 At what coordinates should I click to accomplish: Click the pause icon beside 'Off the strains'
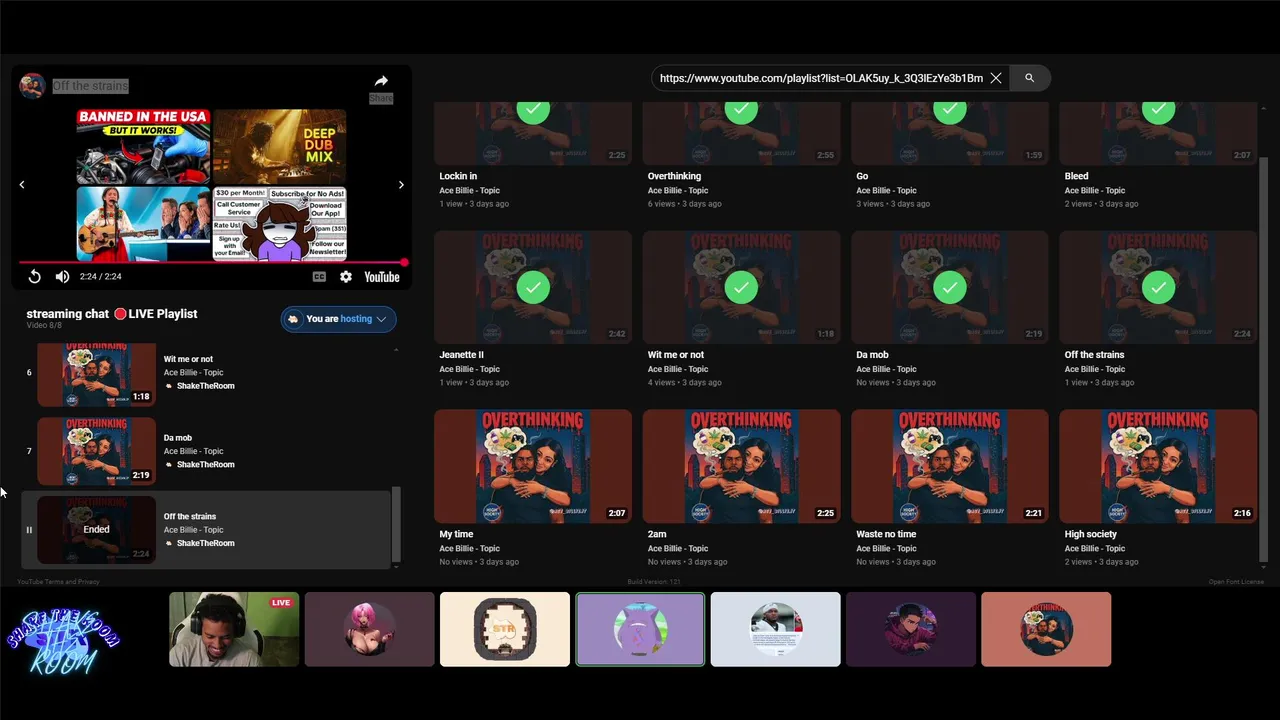[x=29, y=530]
